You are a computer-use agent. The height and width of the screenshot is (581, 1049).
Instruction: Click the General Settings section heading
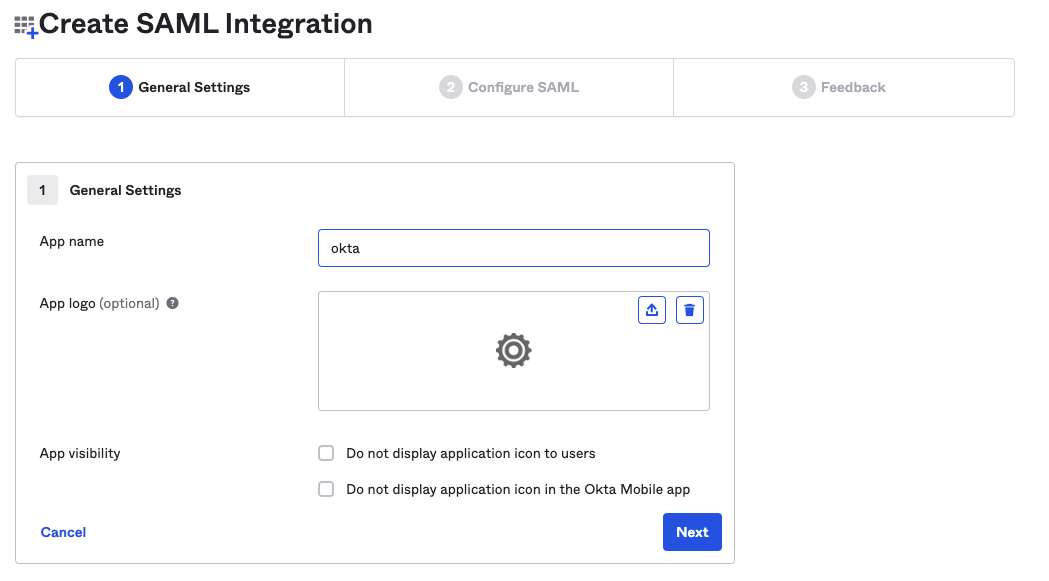click(125, 190)
